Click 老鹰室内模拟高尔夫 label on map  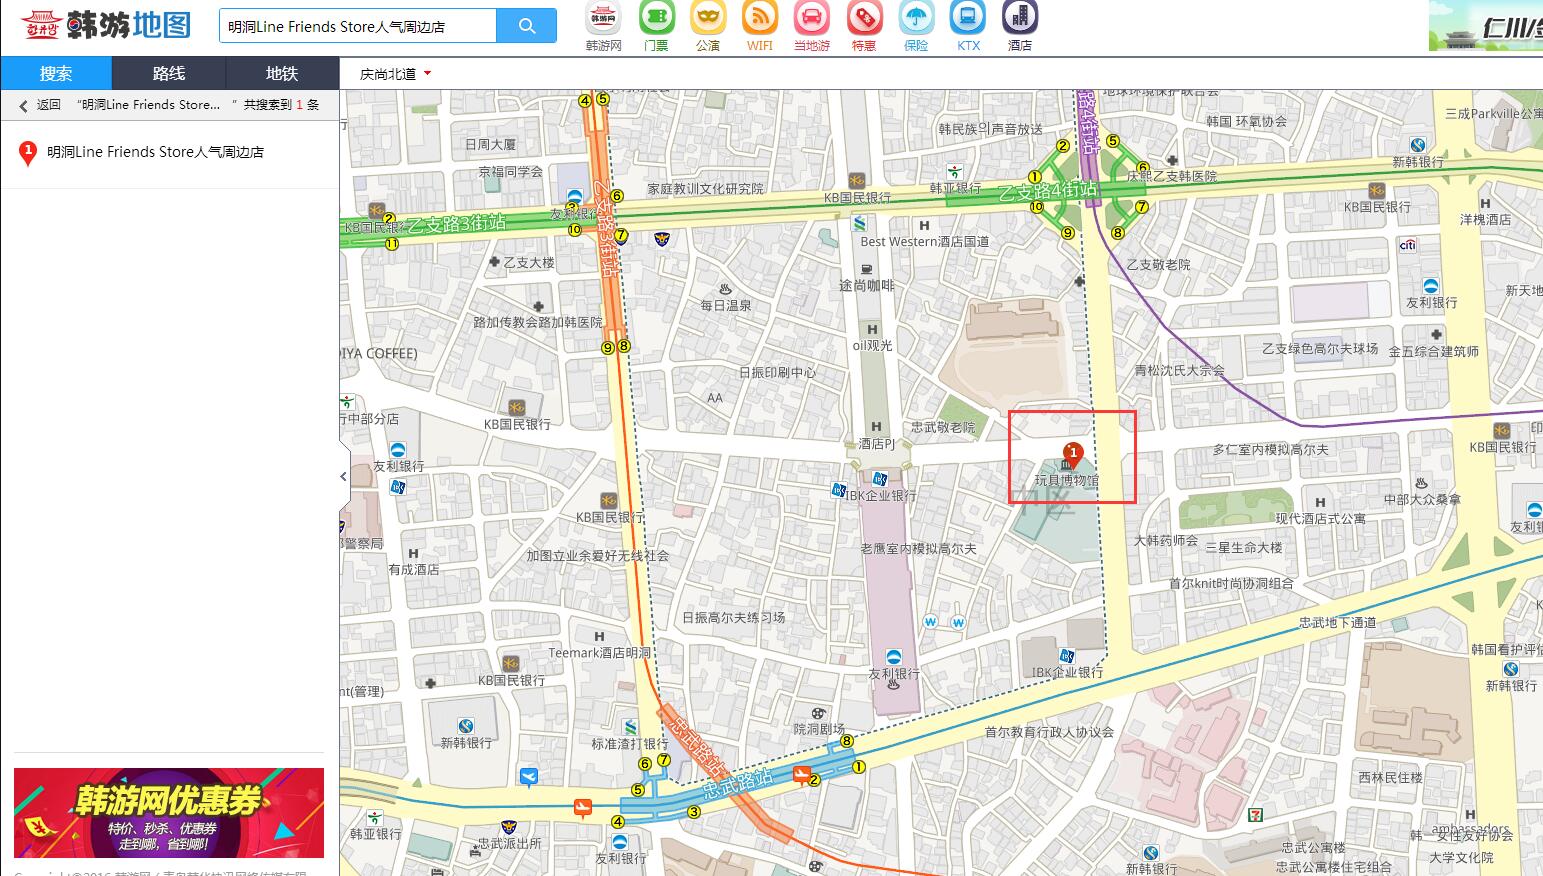click(x=918, y=548)
